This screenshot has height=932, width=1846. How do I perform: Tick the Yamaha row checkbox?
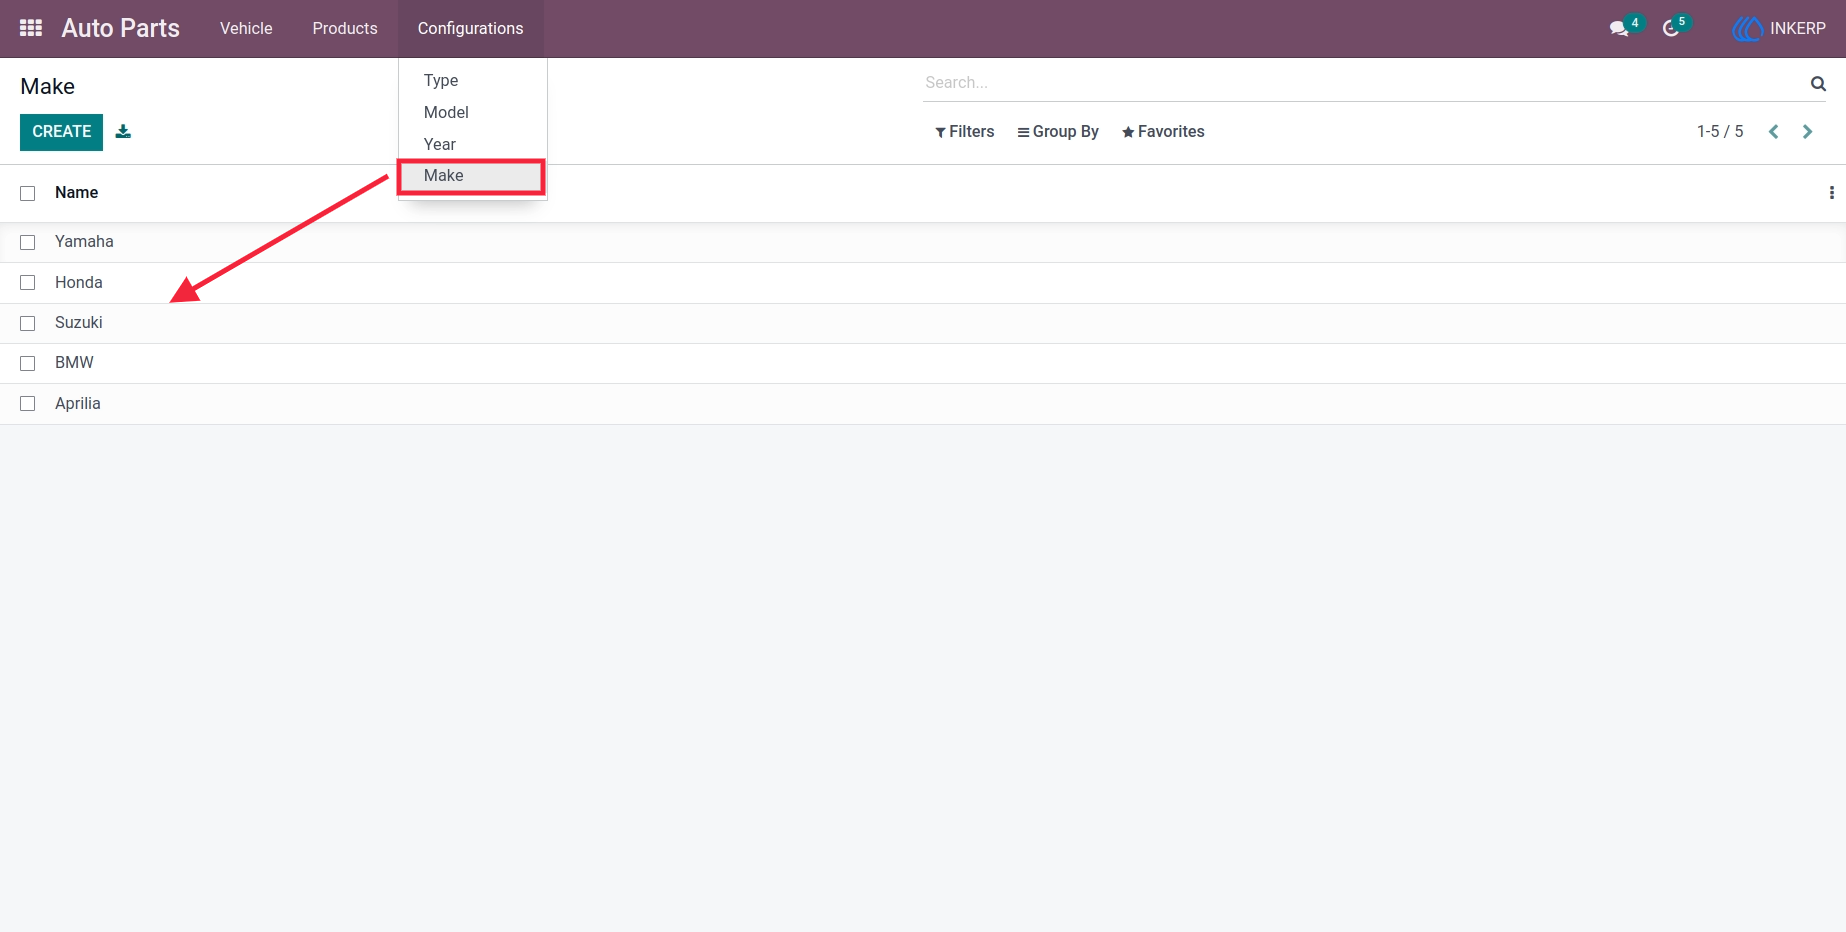tap(28, 242)
